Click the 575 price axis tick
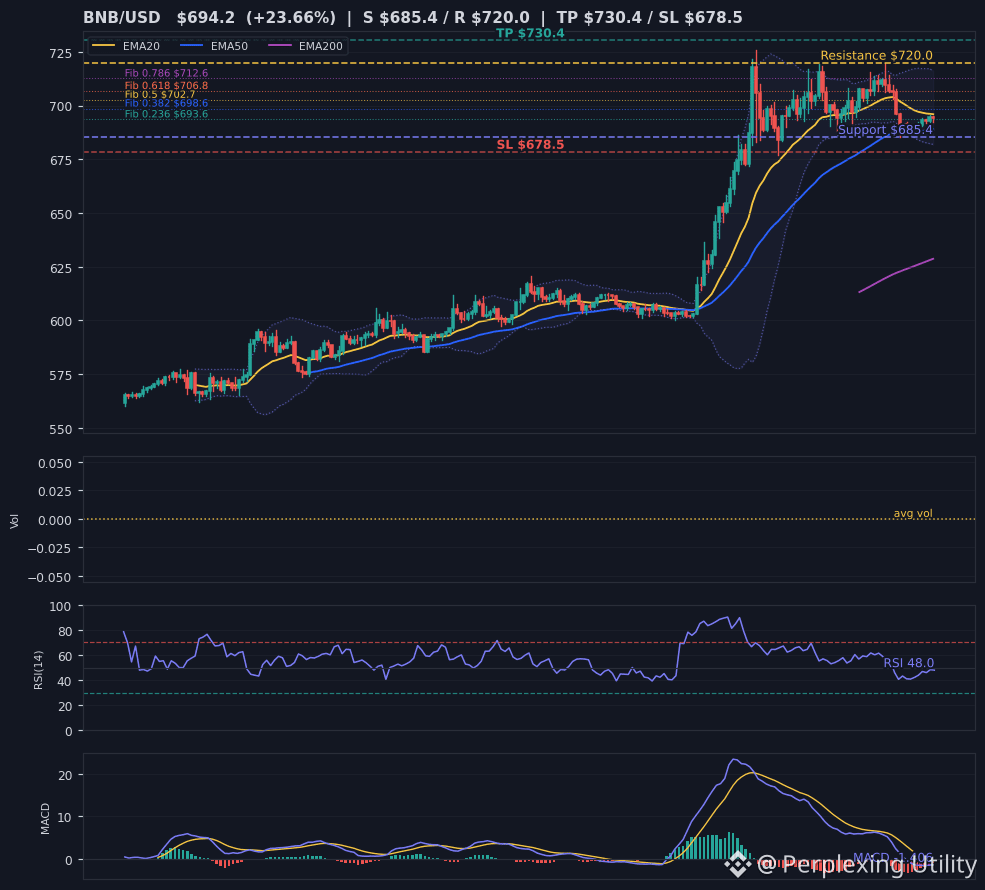 click(x=62, y=375)
